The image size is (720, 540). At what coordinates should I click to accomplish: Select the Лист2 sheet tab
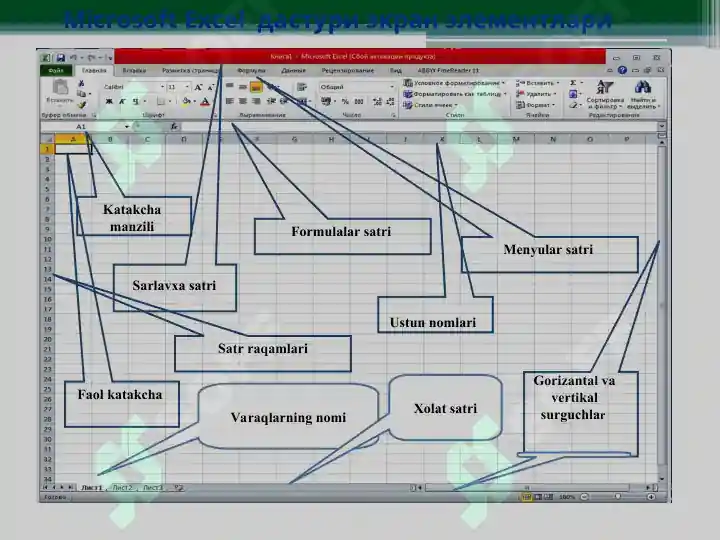pos(122,488)
